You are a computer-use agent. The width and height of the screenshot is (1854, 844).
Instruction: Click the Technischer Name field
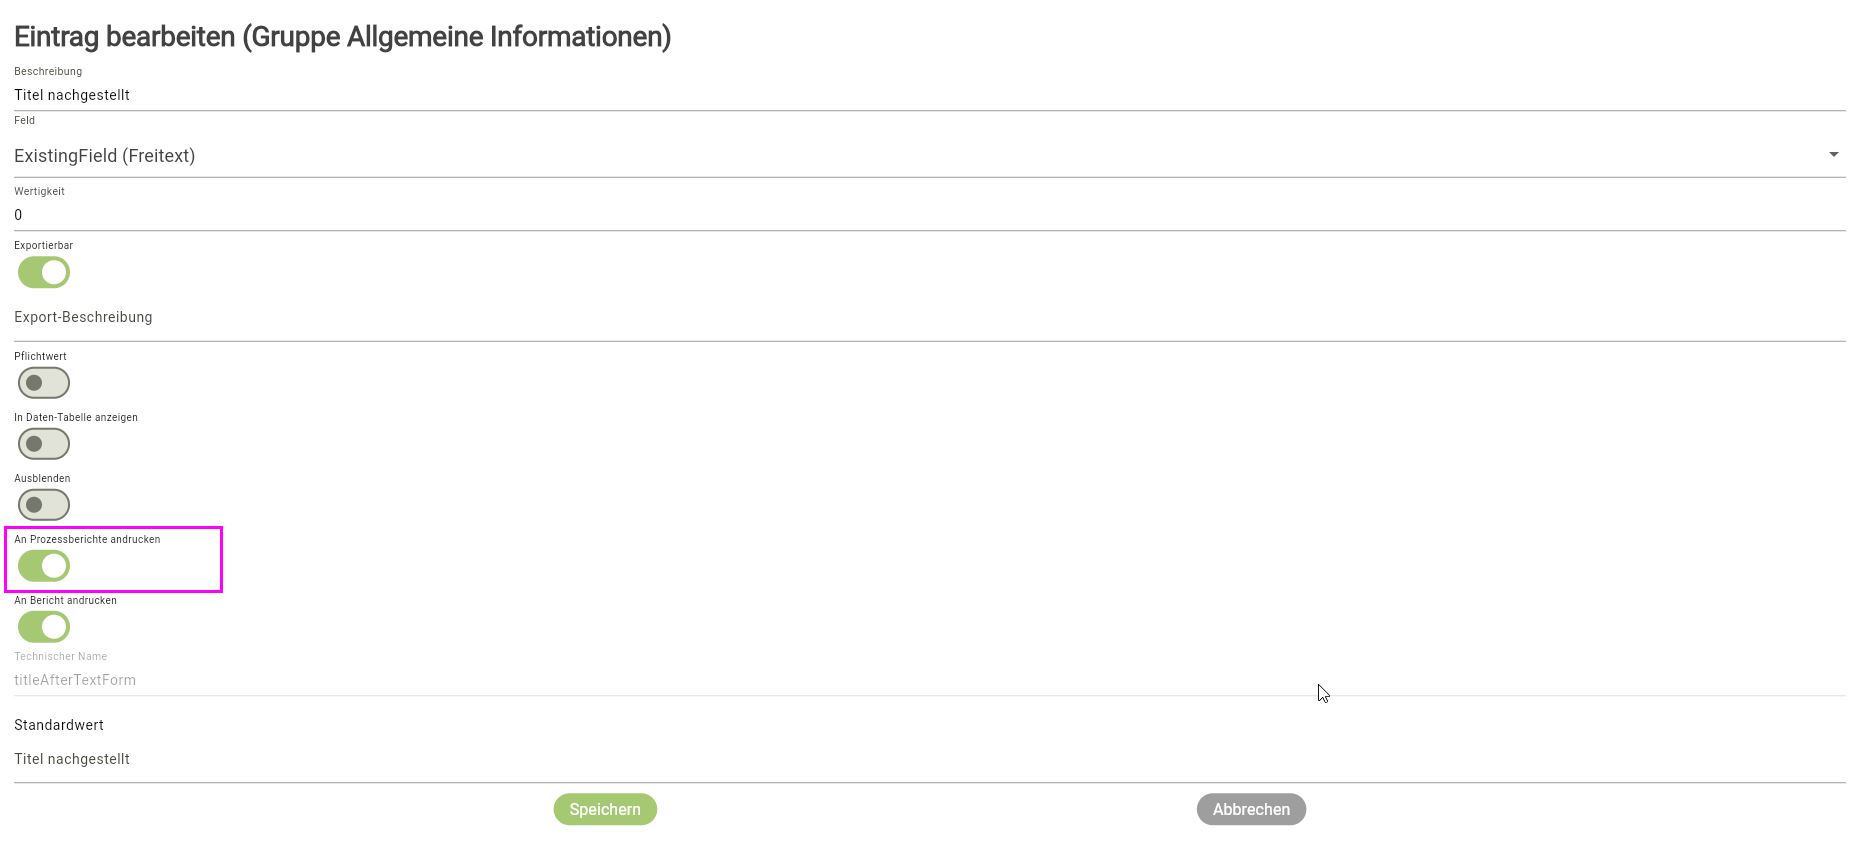pos(928,680)
